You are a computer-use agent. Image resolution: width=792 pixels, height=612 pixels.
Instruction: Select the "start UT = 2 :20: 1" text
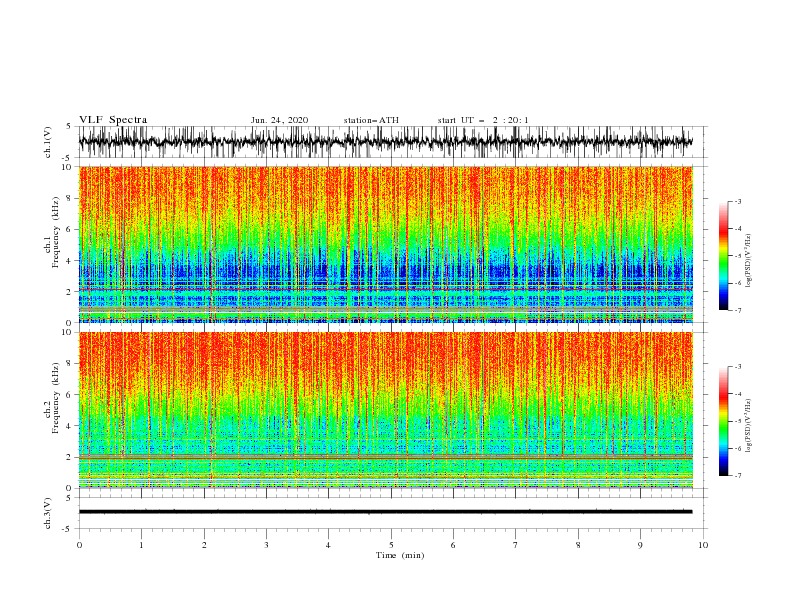tap(483, 120)
